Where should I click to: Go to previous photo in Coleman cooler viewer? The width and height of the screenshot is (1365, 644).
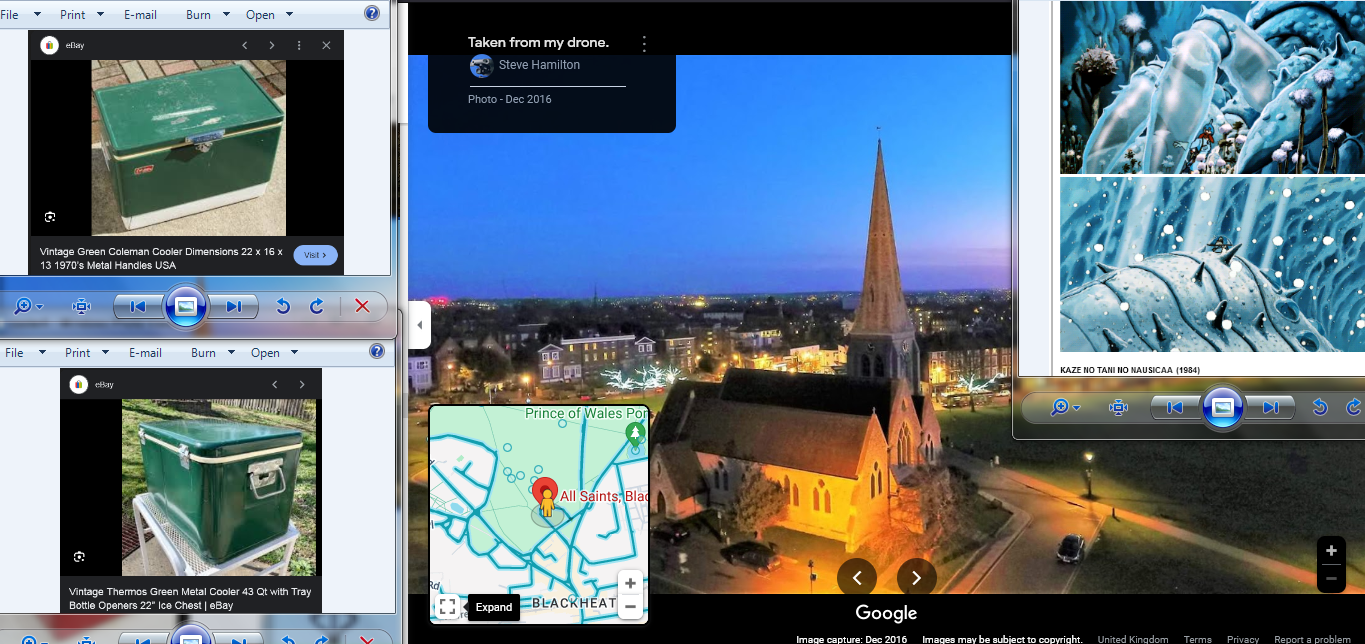(x=139, y=307)
